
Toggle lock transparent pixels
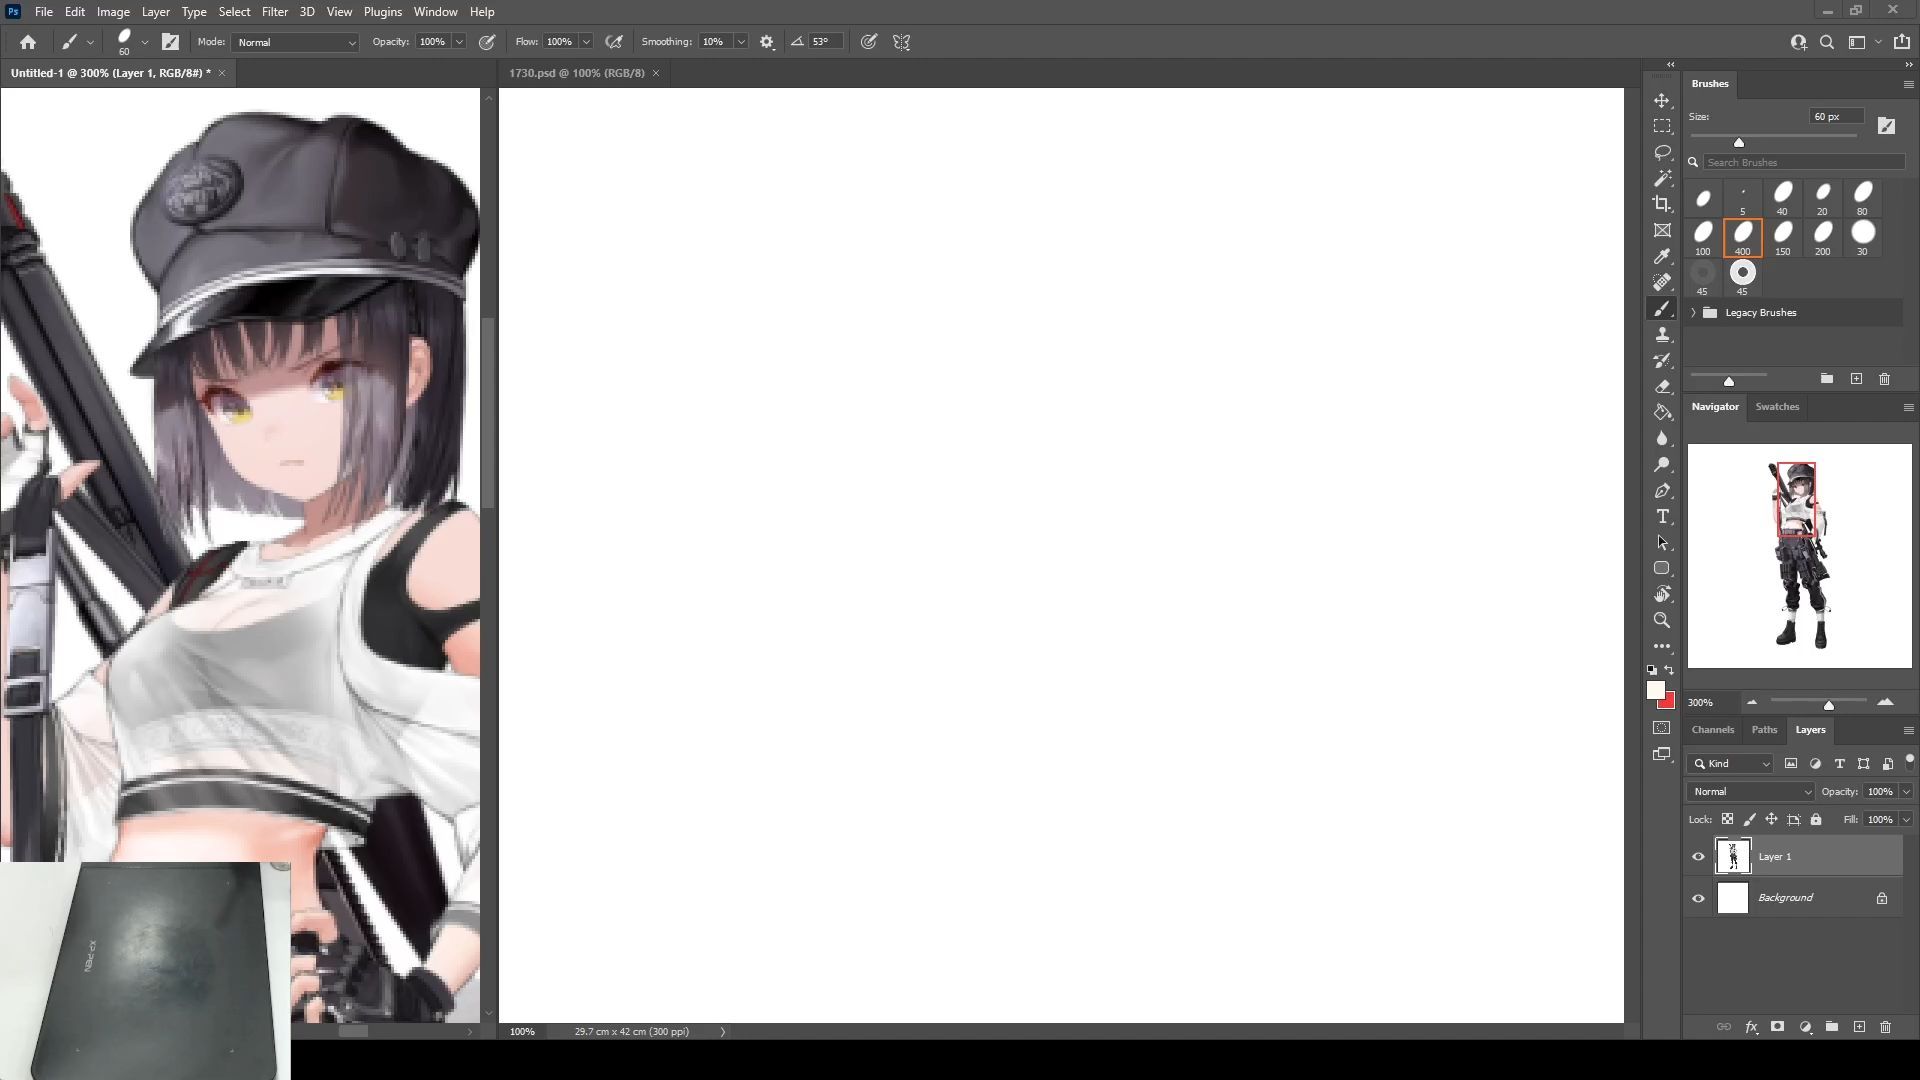coord(1727,819)
